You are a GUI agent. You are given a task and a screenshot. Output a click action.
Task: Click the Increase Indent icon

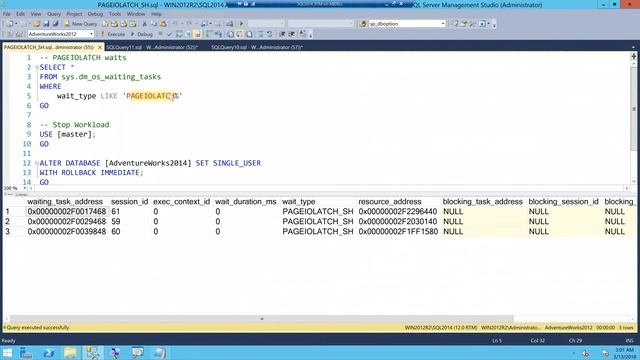pyautogui.click(x=292, y=34)
